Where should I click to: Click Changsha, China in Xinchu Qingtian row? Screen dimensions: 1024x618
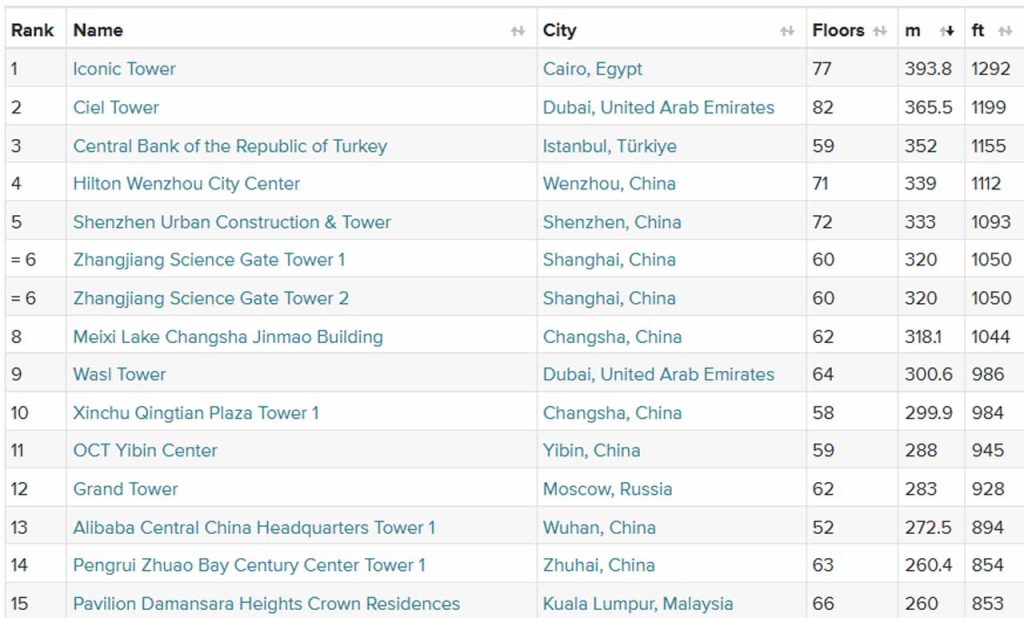coord(612,412)
